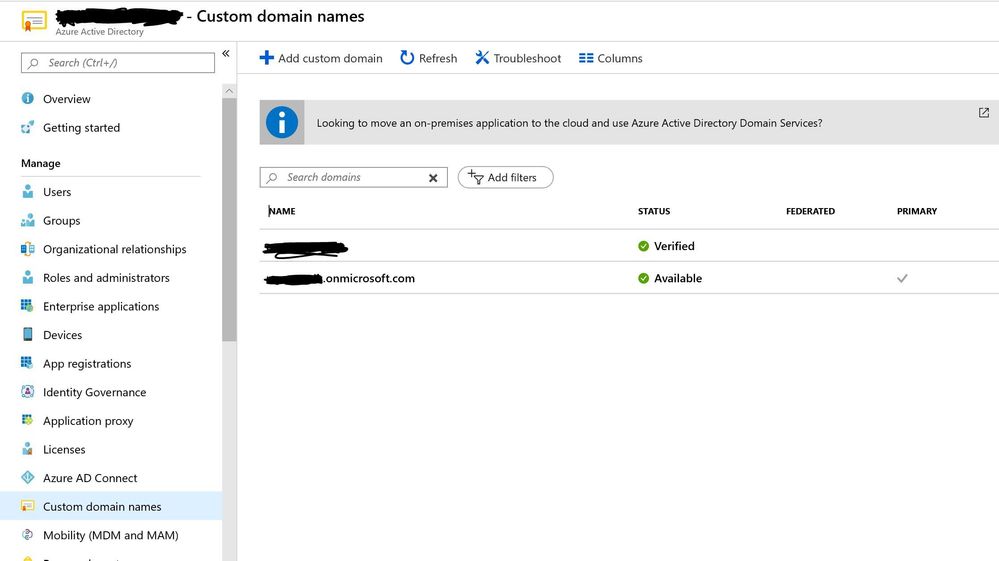
Task: Click the Verified status cell
Action: coord(666,246)
